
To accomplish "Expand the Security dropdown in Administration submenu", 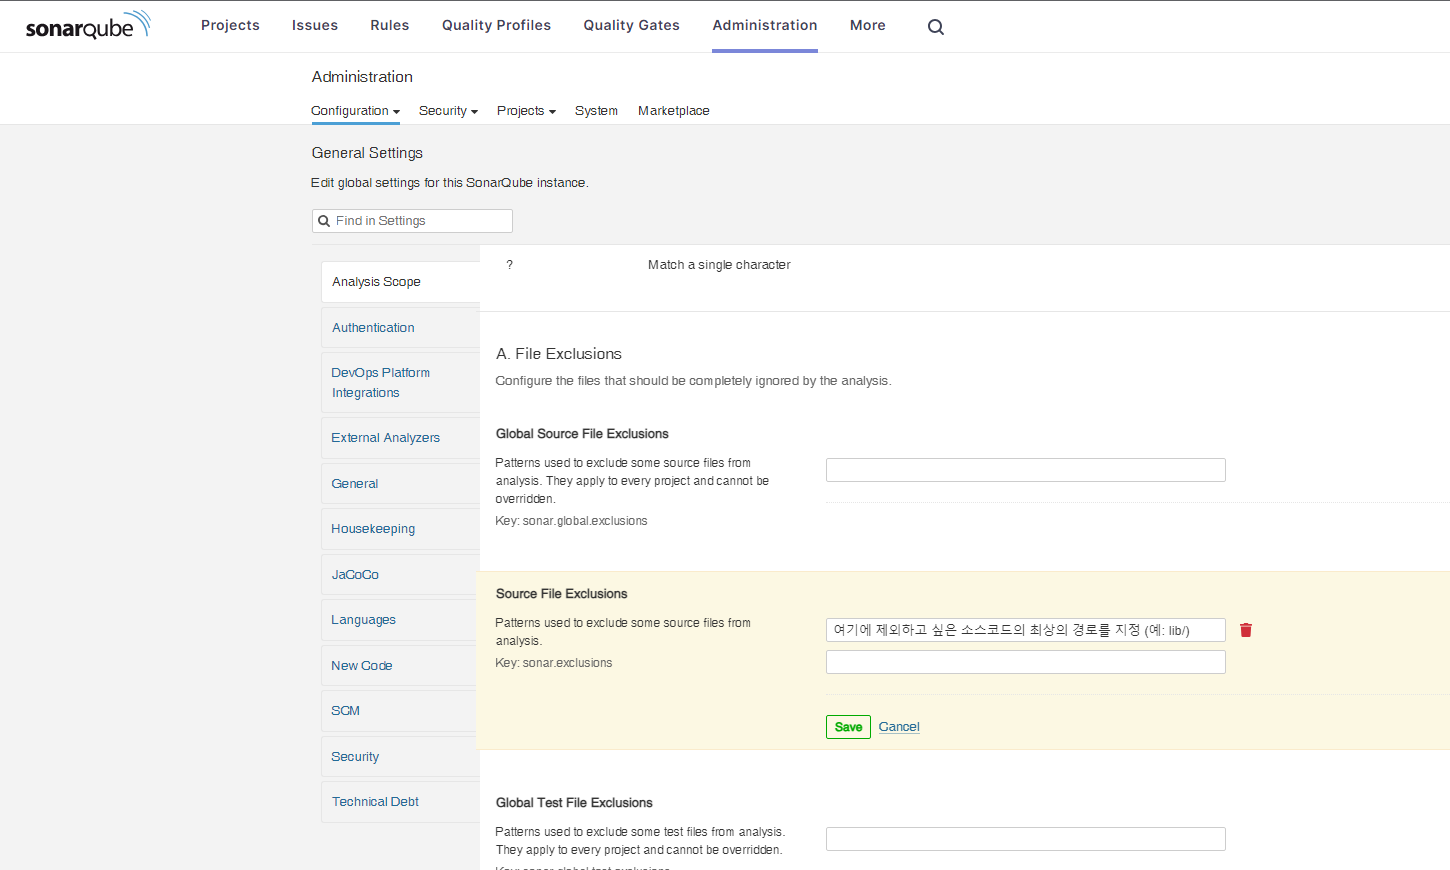I will (448, 111).
